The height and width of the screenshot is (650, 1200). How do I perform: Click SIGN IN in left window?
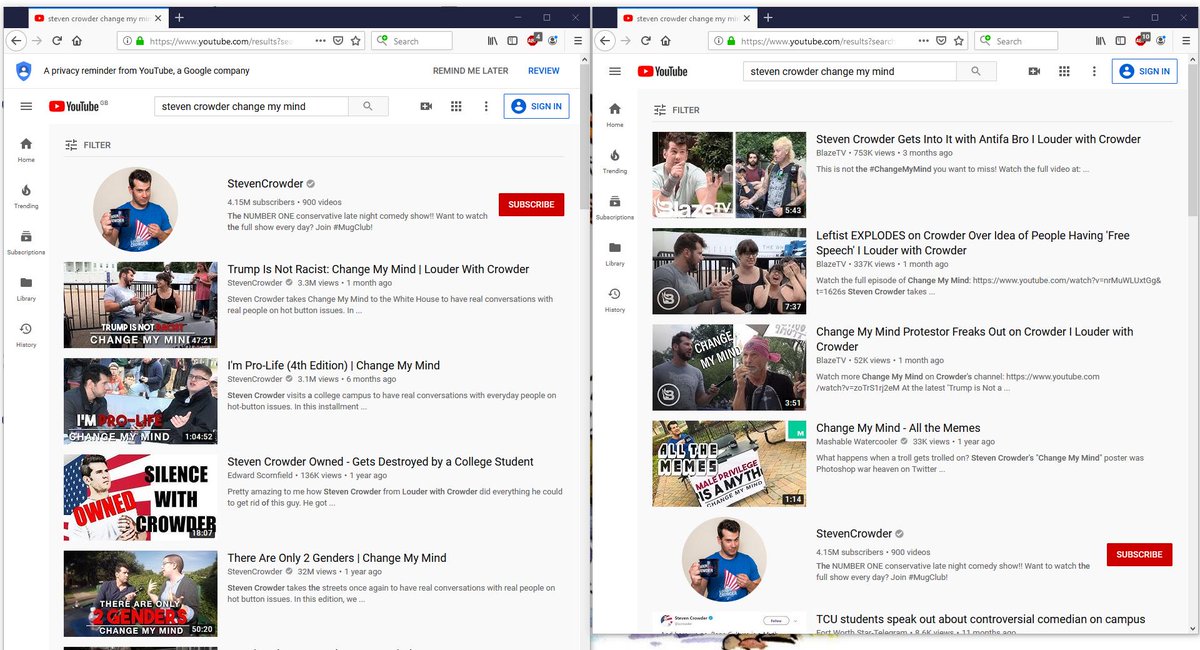pos(536,106)
